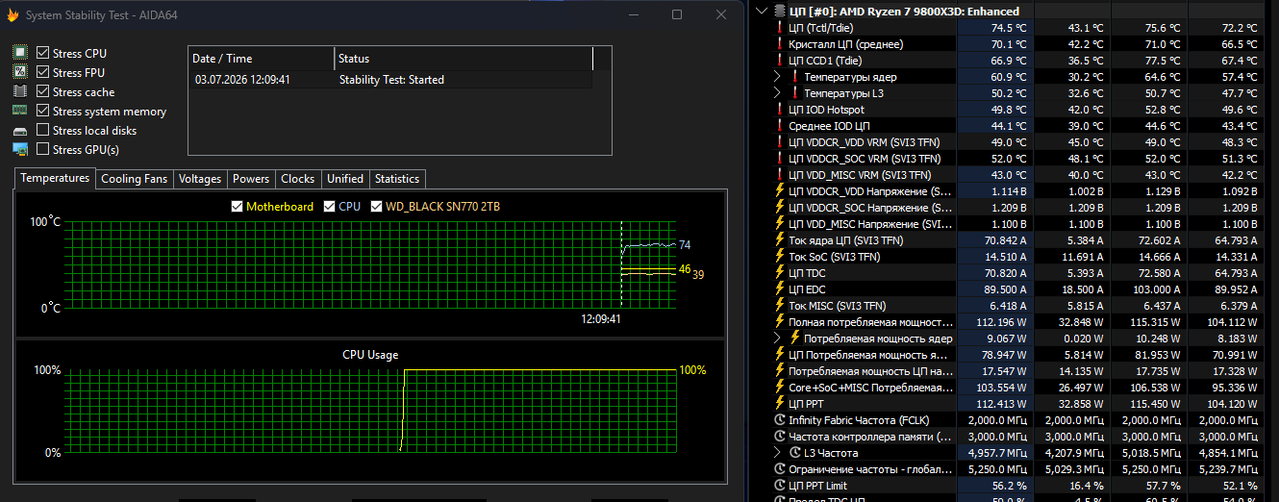Open the Clocks tab
This screenshot has width=1279, height=502.
[298, 179]
